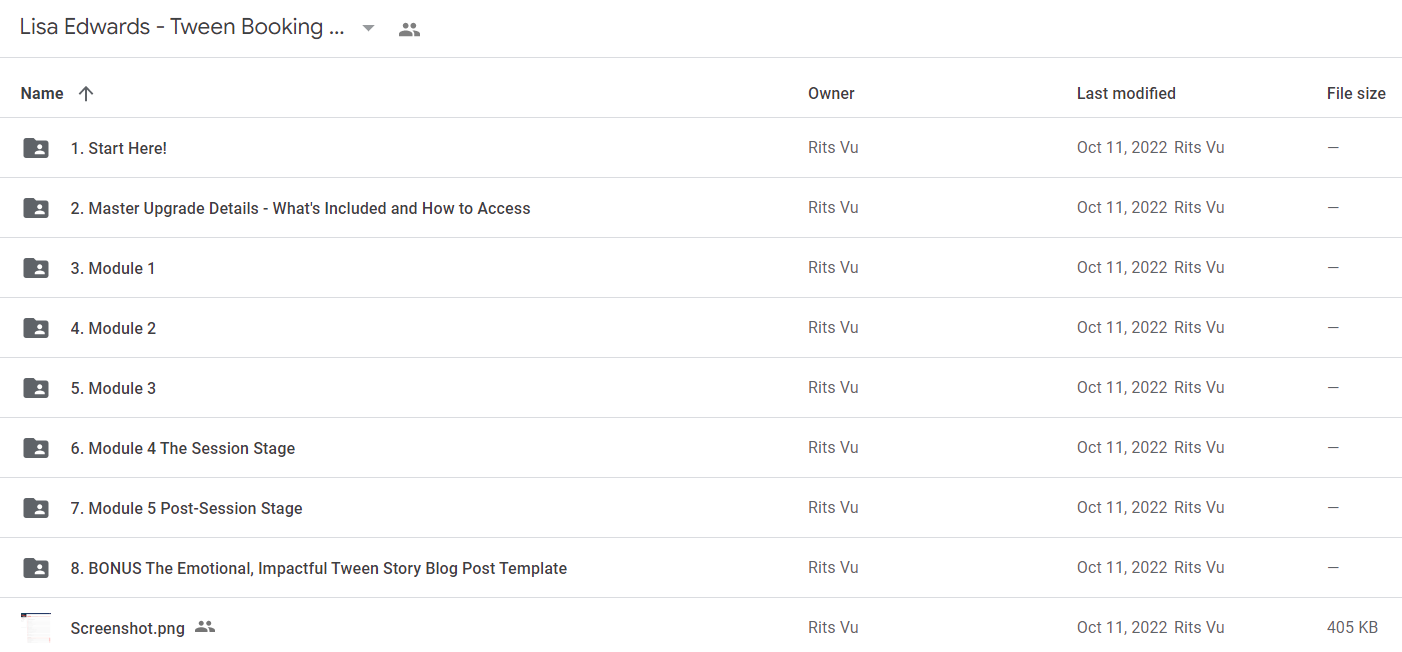Click the Master Upgrade Details folder icon
Viewport: 1402px width, 652px height.
pyautogui.click(x=36, y=208)
